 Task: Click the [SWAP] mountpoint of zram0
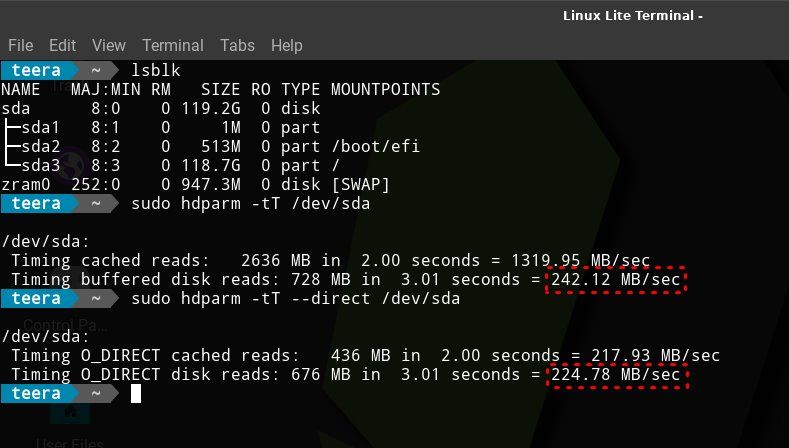click(360, 185)
